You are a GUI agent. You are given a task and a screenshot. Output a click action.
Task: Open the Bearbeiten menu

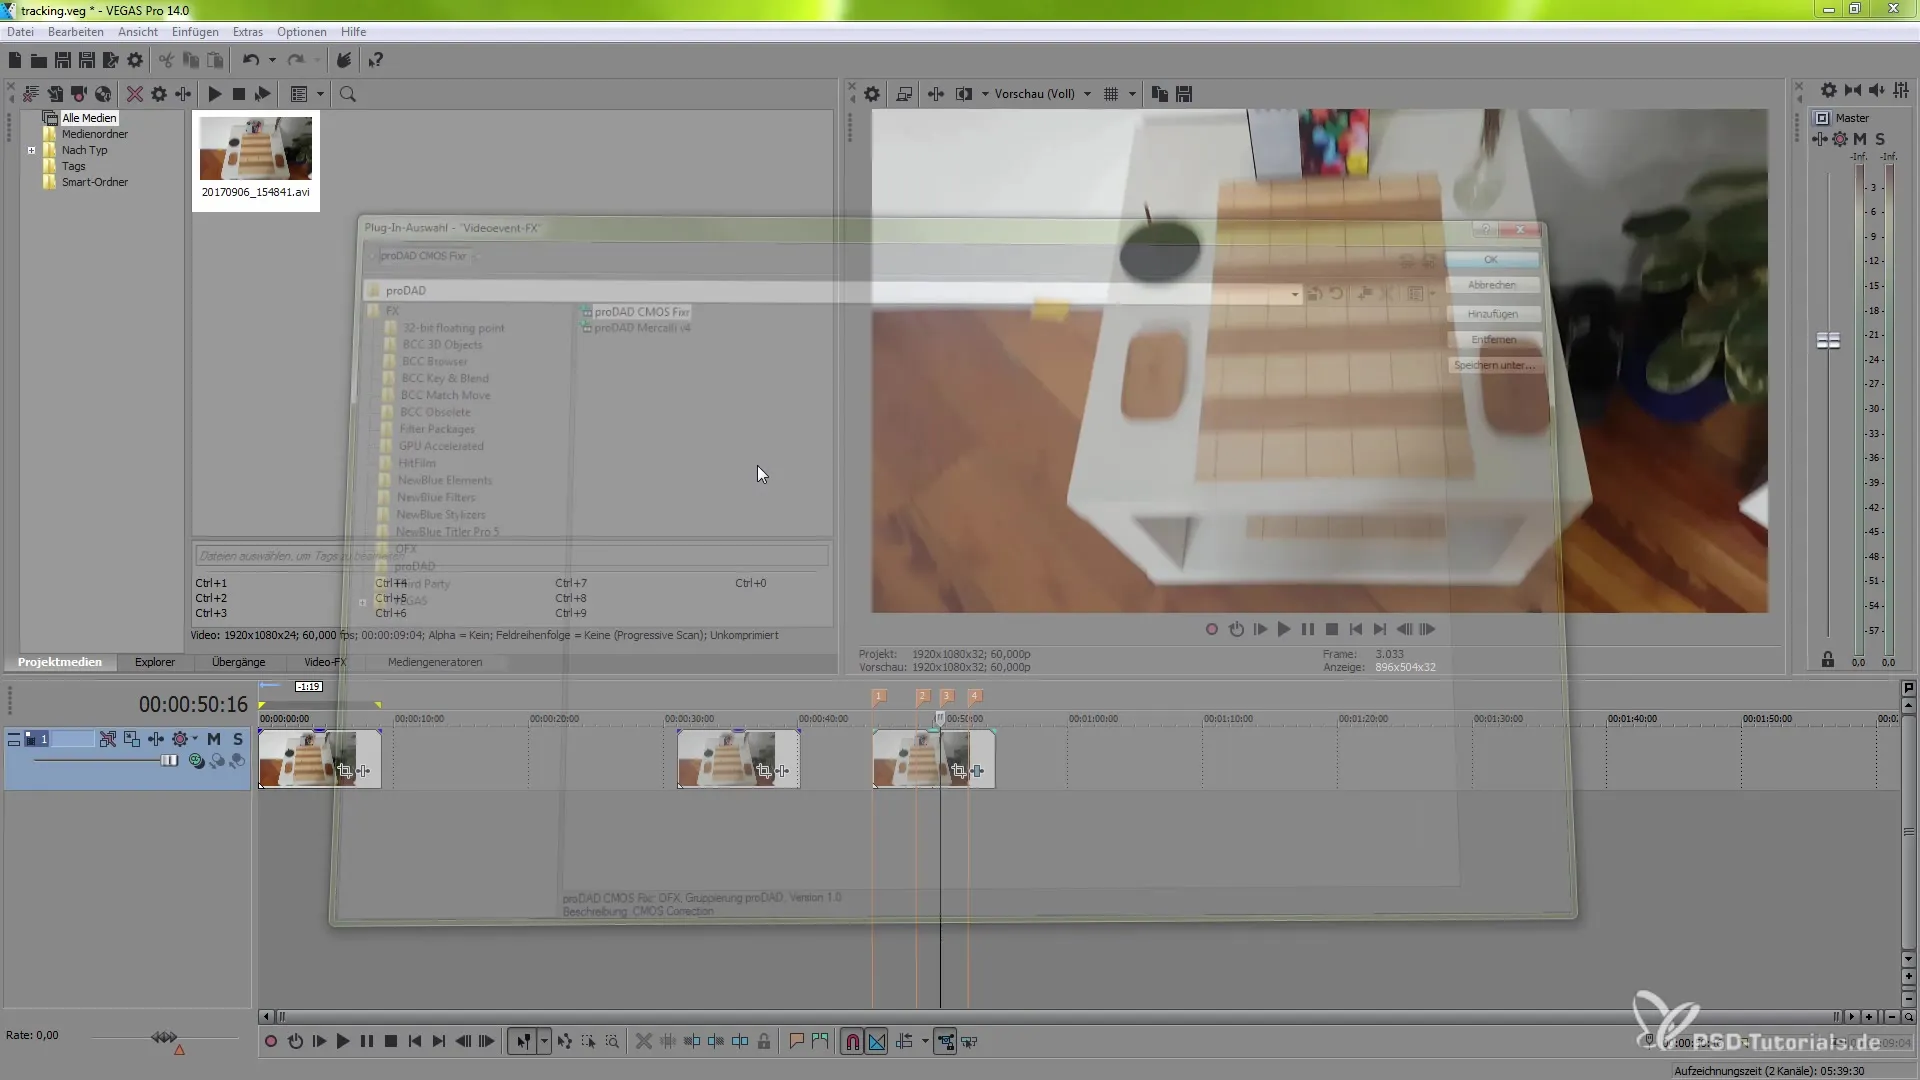[75, 32]
